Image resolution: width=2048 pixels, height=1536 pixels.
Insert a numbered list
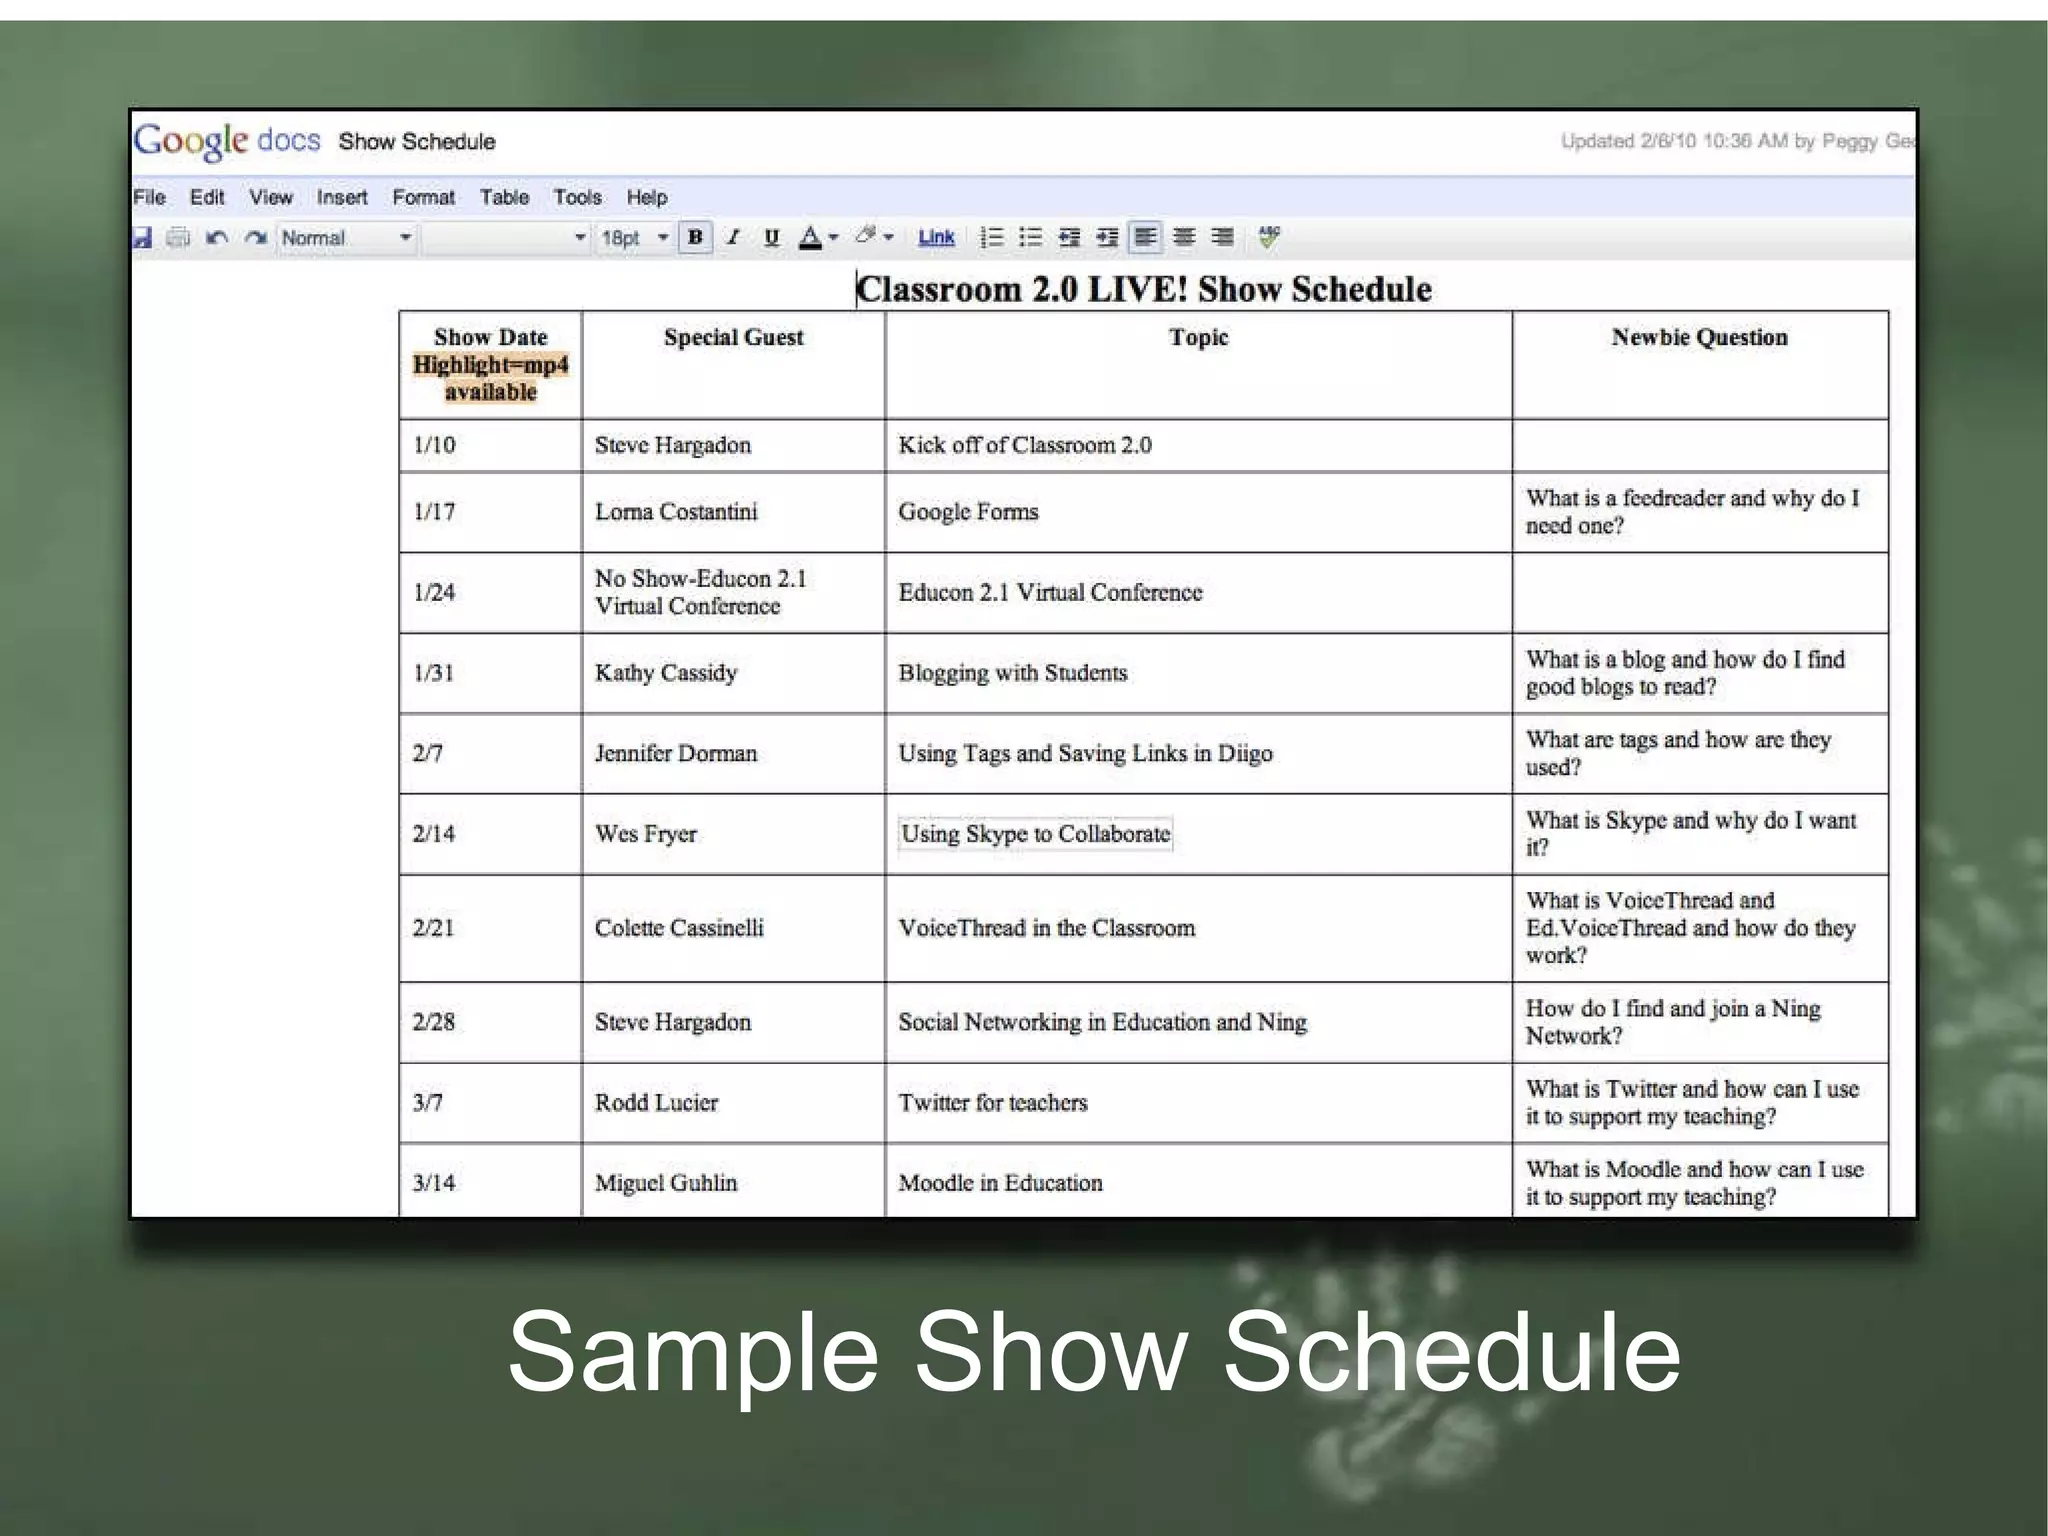(991, 237)
